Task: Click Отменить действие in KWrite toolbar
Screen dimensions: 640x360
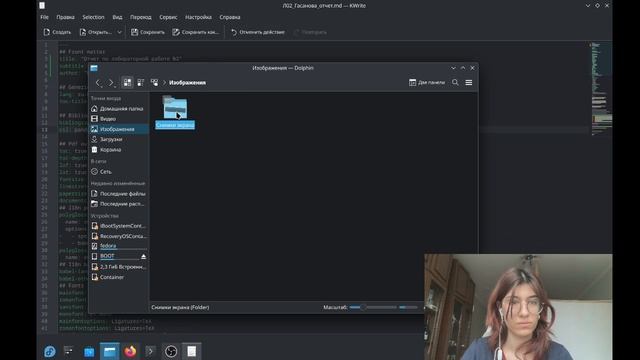Action: coord(258,32)
